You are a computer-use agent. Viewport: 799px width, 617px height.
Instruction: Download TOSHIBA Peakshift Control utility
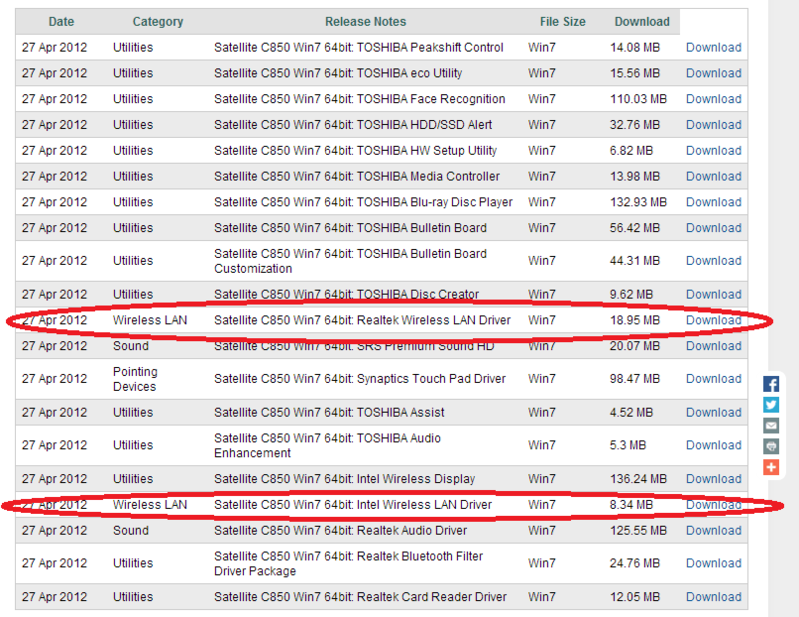713,47
